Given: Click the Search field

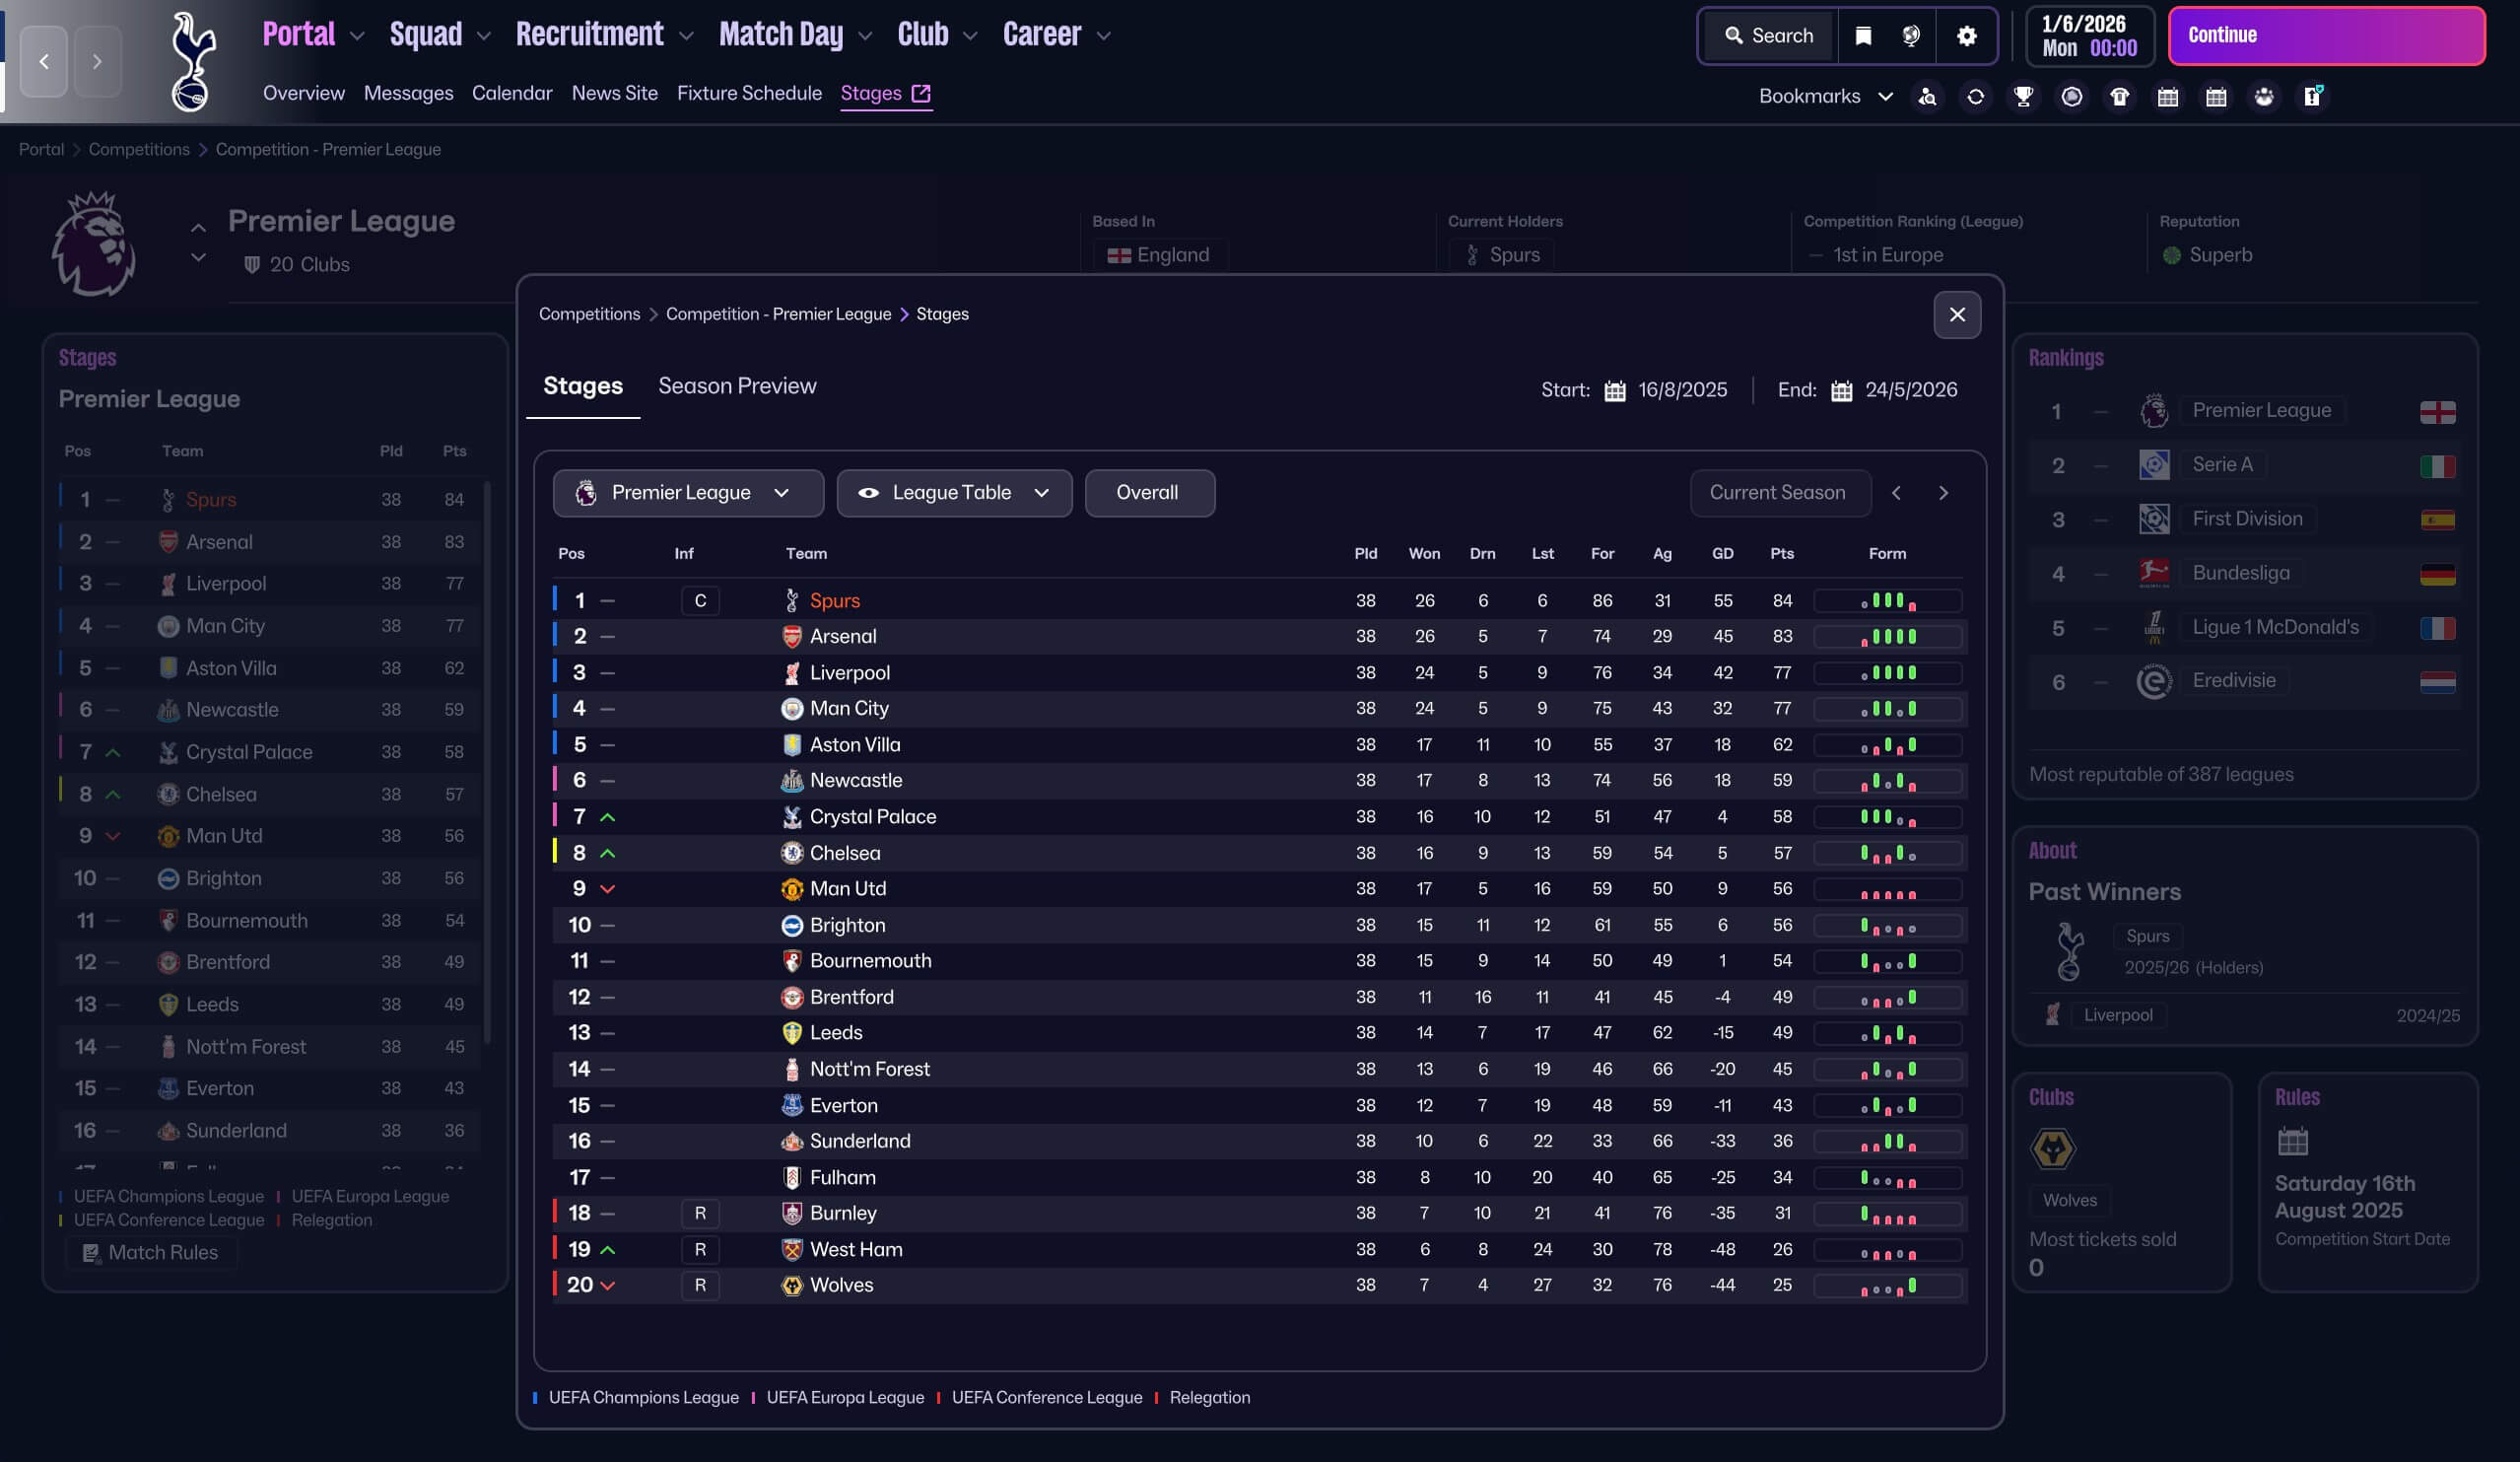Looking at the screenshot, I should [1768, 36].
